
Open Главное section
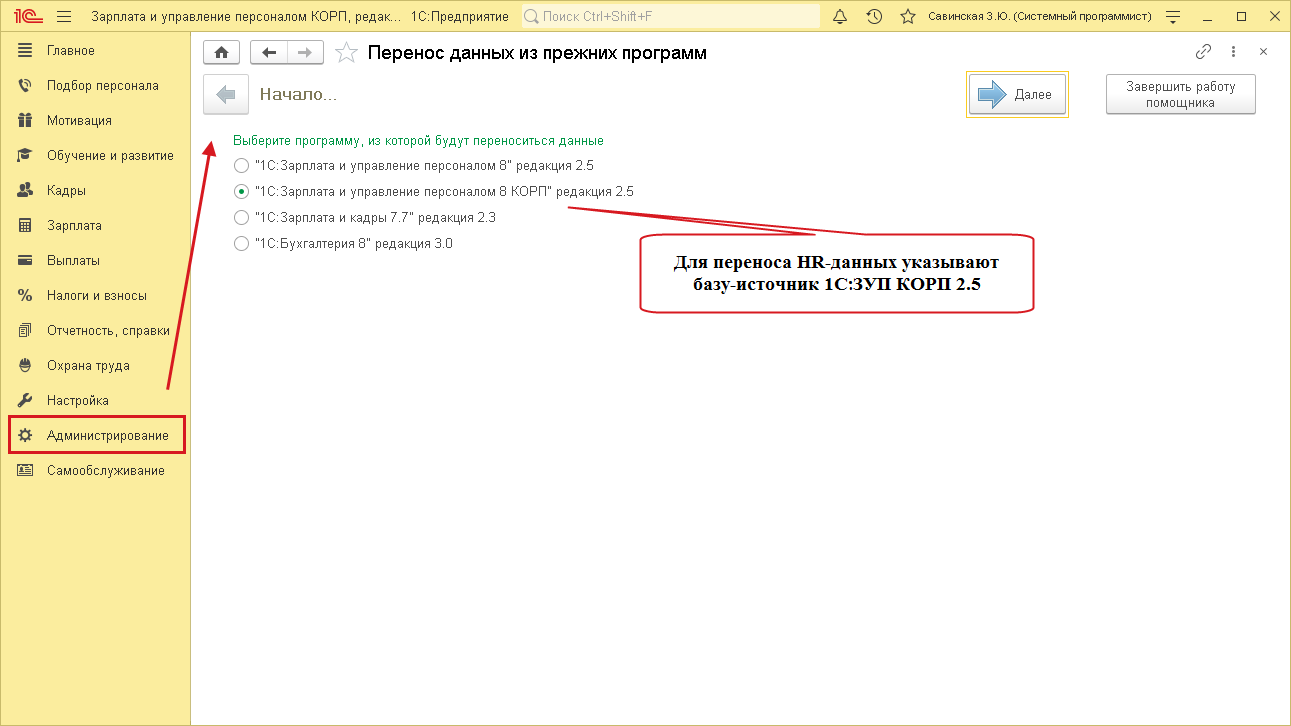pos(95,51)
